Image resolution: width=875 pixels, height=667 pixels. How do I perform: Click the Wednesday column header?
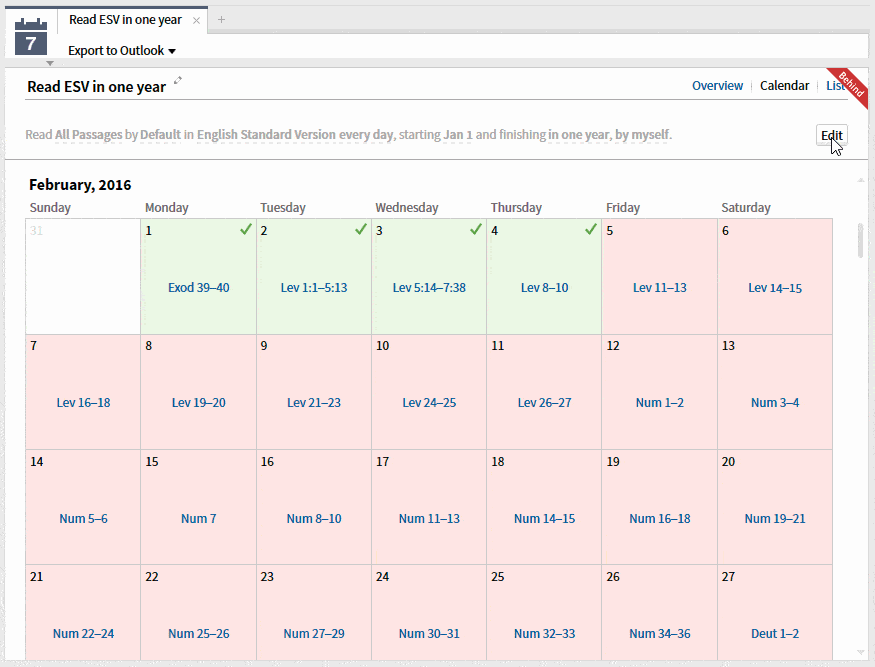[x=407, y=208]
